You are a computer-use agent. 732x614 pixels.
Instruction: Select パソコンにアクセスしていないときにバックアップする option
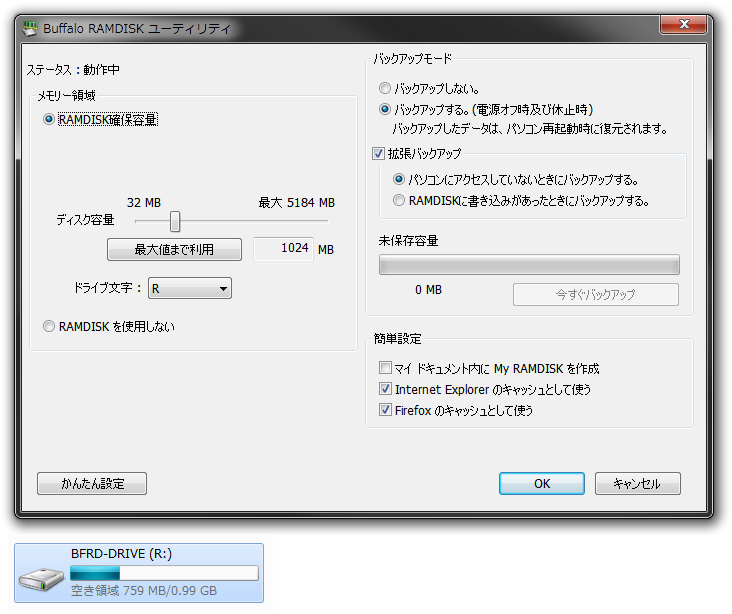[x=399, y=179]
